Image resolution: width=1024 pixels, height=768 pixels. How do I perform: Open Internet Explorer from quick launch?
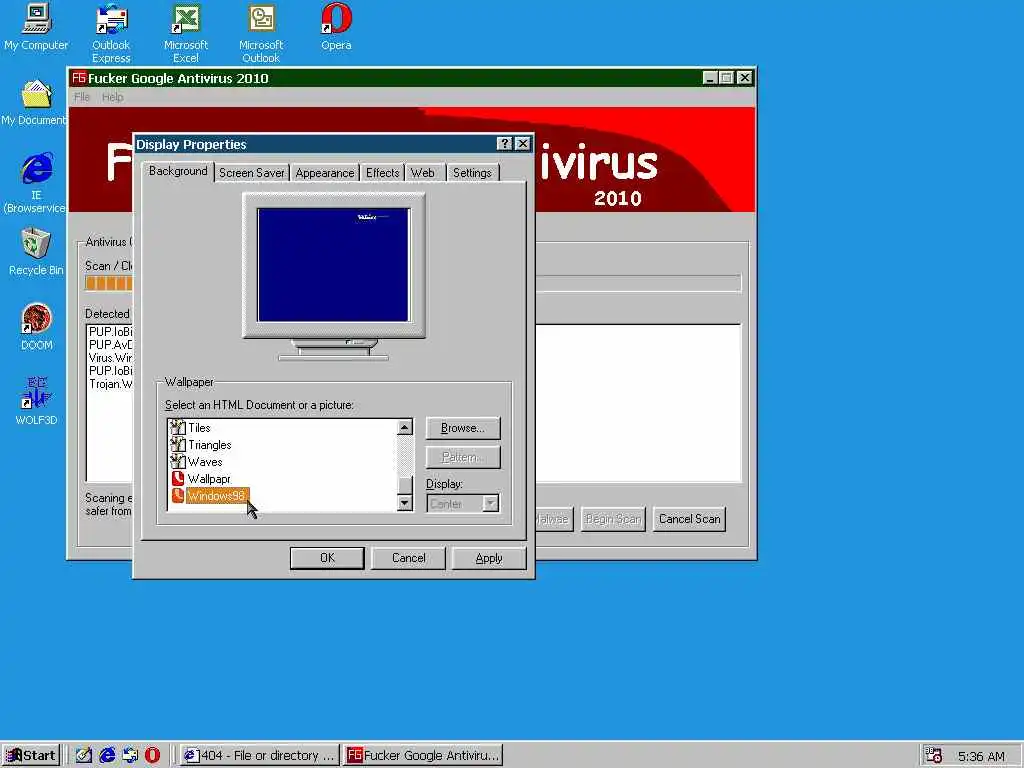(107, 756)
